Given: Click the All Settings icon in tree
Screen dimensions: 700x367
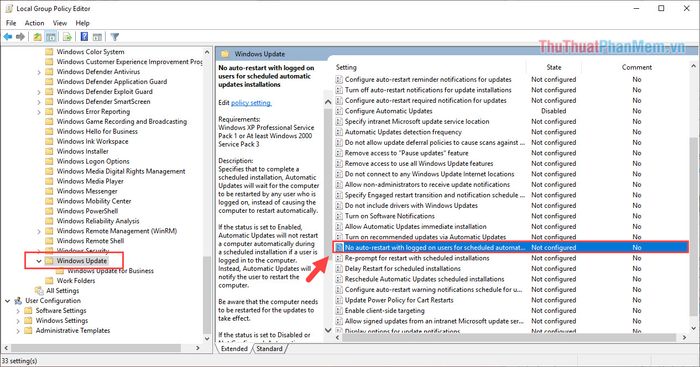Looking at the screenshot, I should point(39,291).
